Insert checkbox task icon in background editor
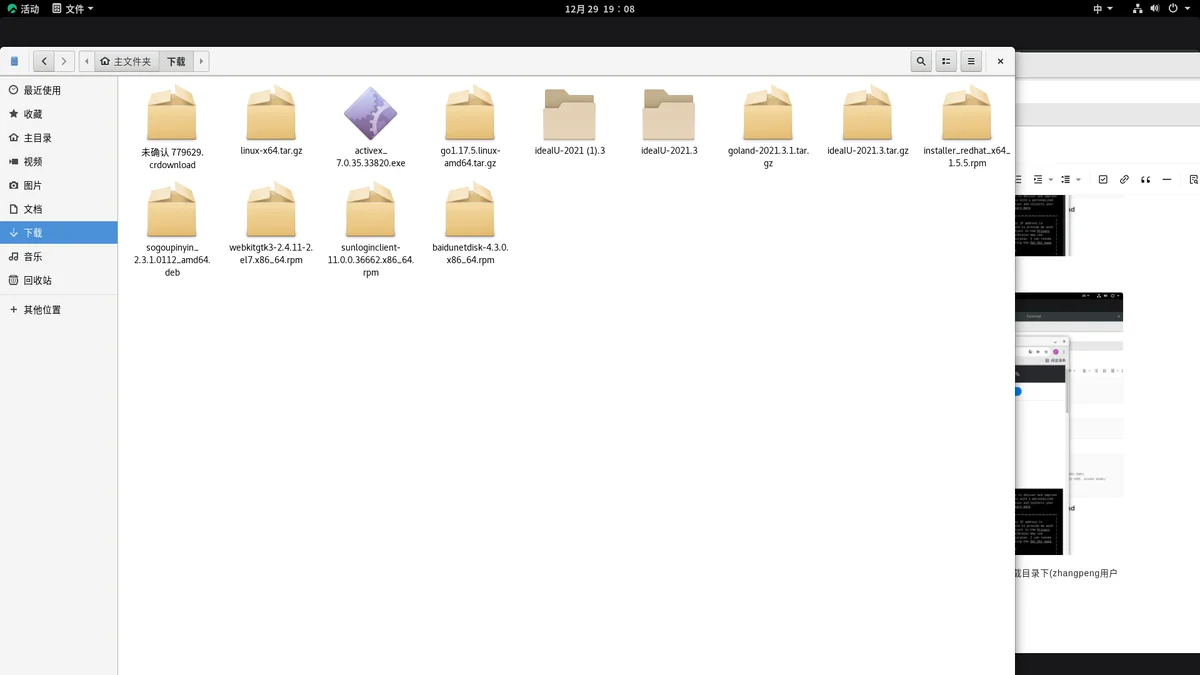The width and height of the screenshot is (1200, 675). [x=1103, y=179]
